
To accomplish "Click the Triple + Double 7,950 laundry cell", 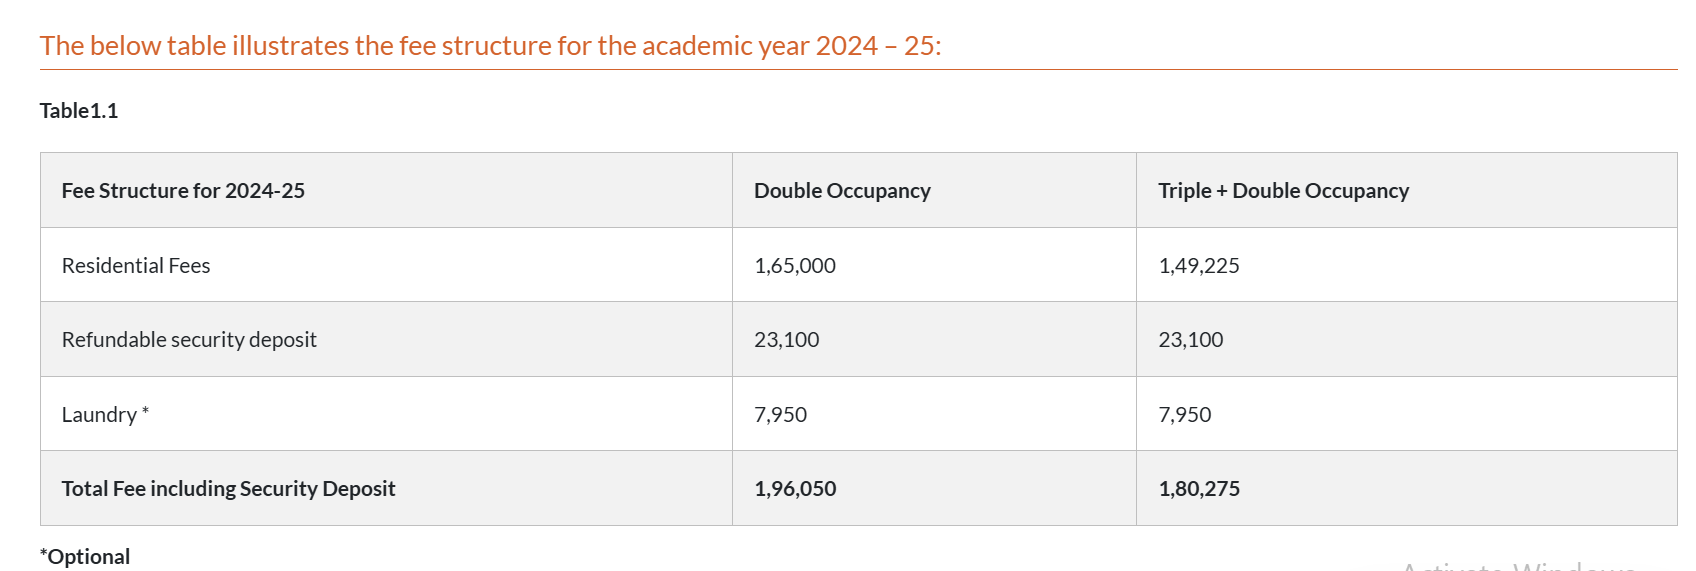I will tap(1185, 415).
